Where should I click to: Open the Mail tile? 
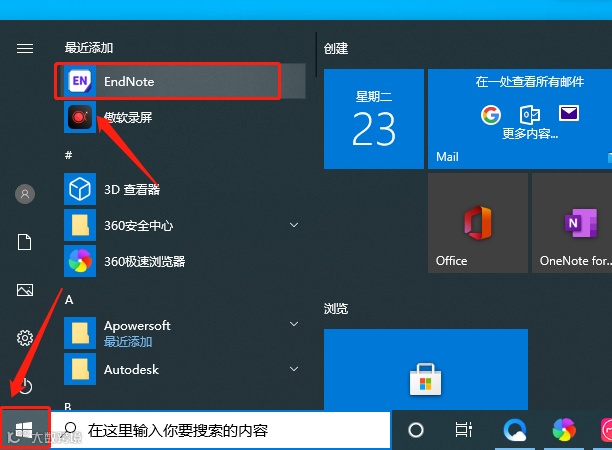(x=520, y=119)
